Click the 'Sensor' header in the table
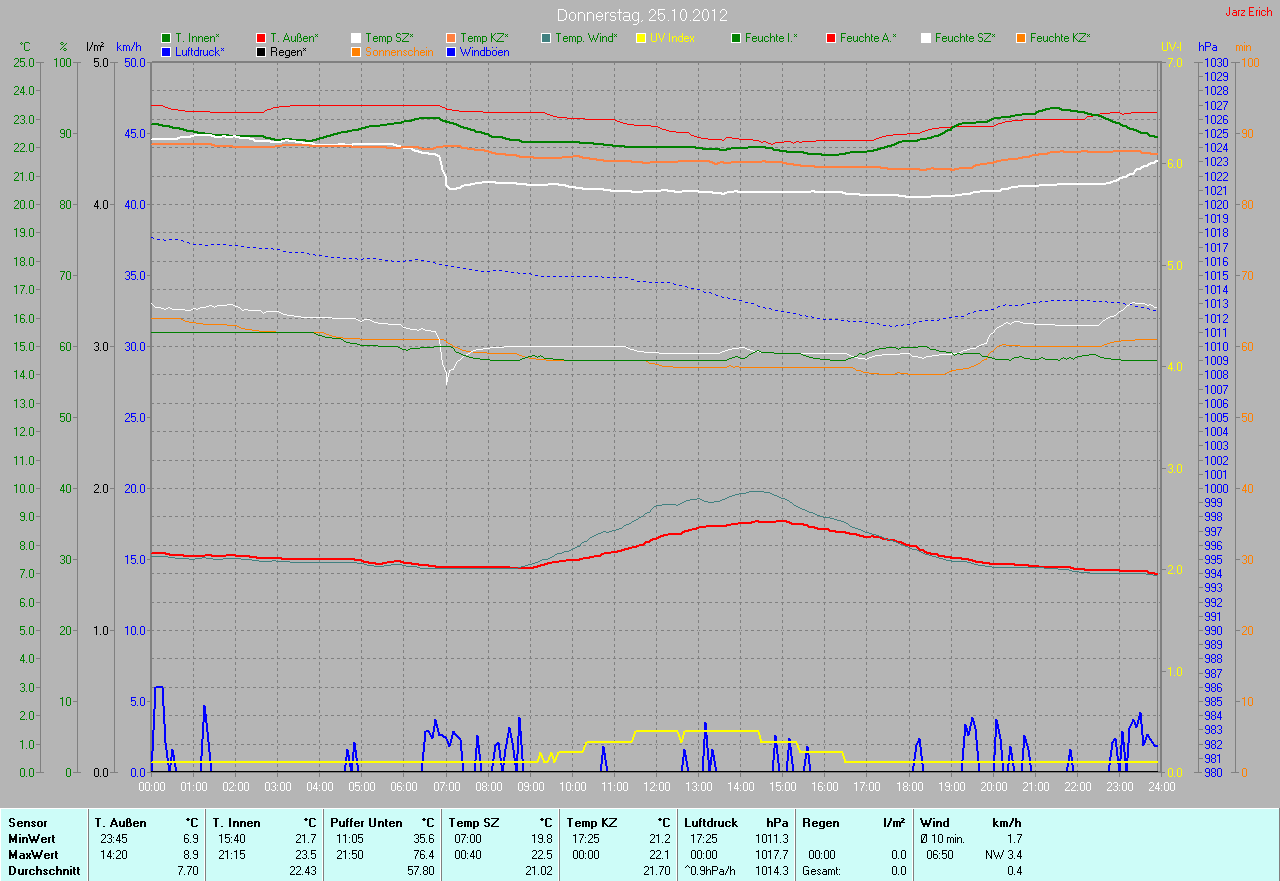 tap(27, 823)
